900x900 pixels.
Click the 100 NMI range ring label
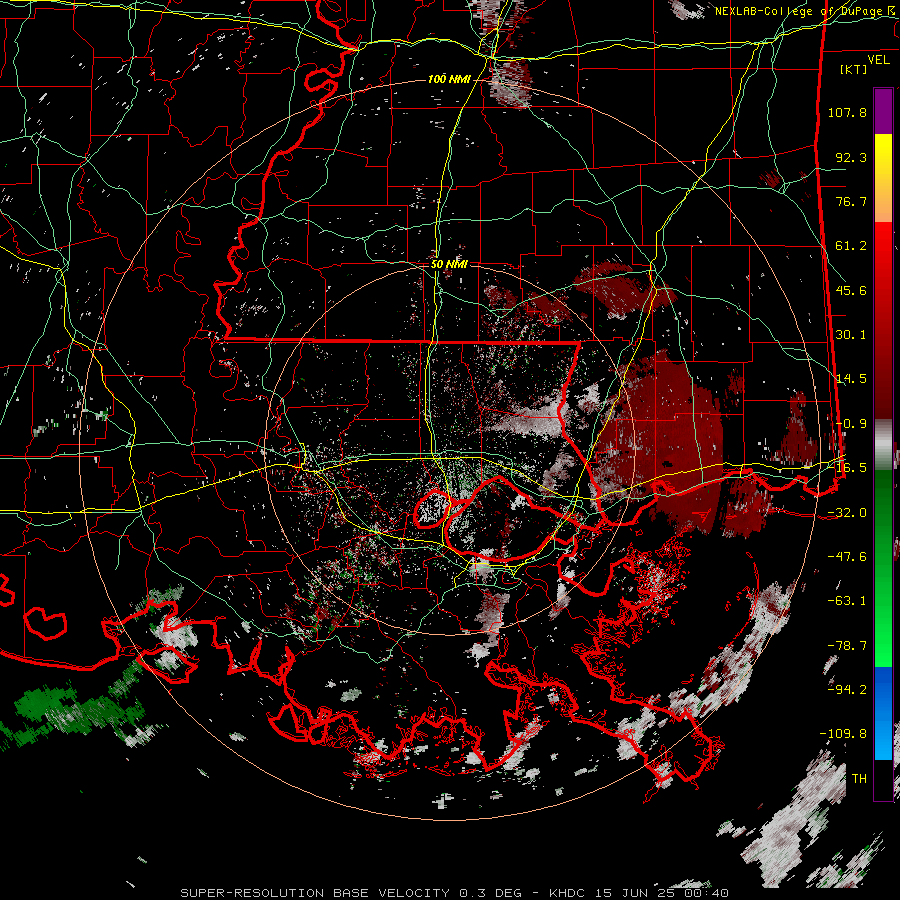pos(449,79)
